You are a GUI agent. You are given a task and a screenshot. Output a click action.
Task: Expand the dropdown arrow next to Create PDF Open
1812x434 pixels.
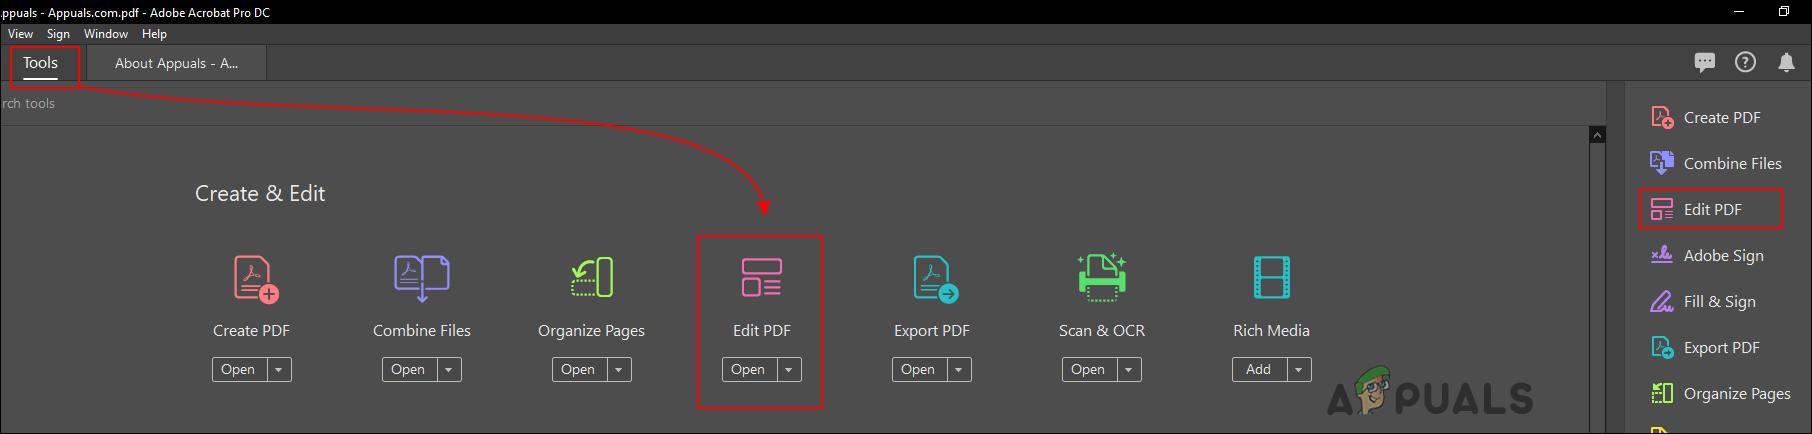coord(279,370)
